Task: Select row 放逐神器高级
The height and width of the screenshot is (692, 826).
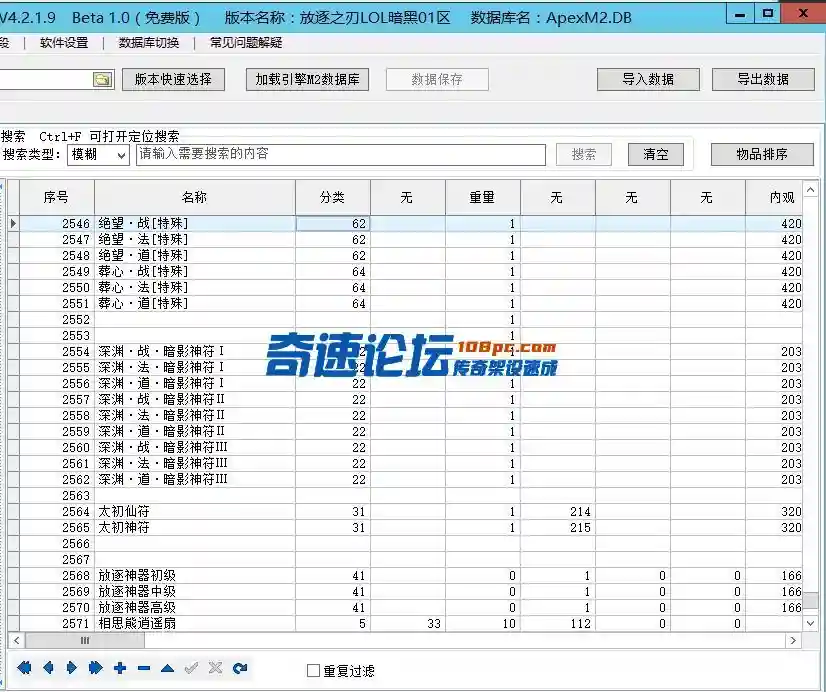Action: (x=406, y=607)
